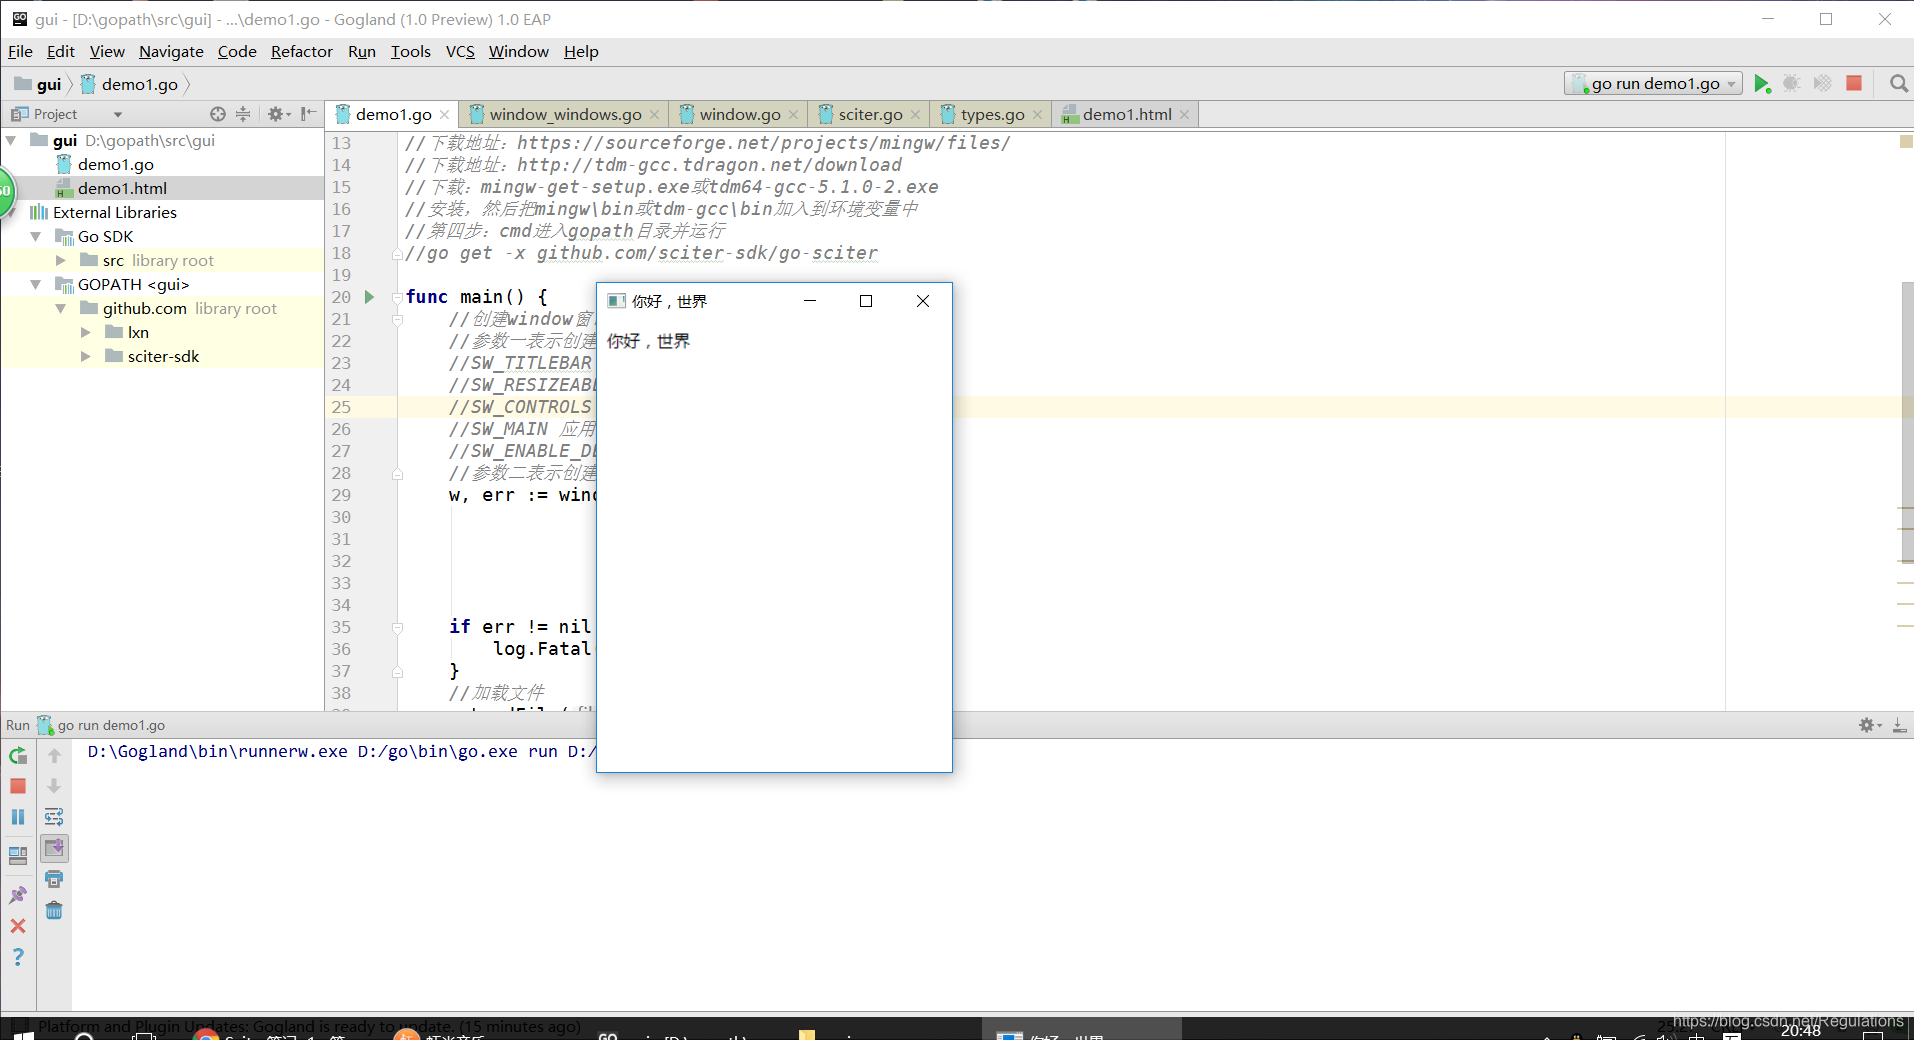The height and width of the screenshot is (1040, 1914).
Task: Open the Navigate menu
Action: (x=171, y=51)
